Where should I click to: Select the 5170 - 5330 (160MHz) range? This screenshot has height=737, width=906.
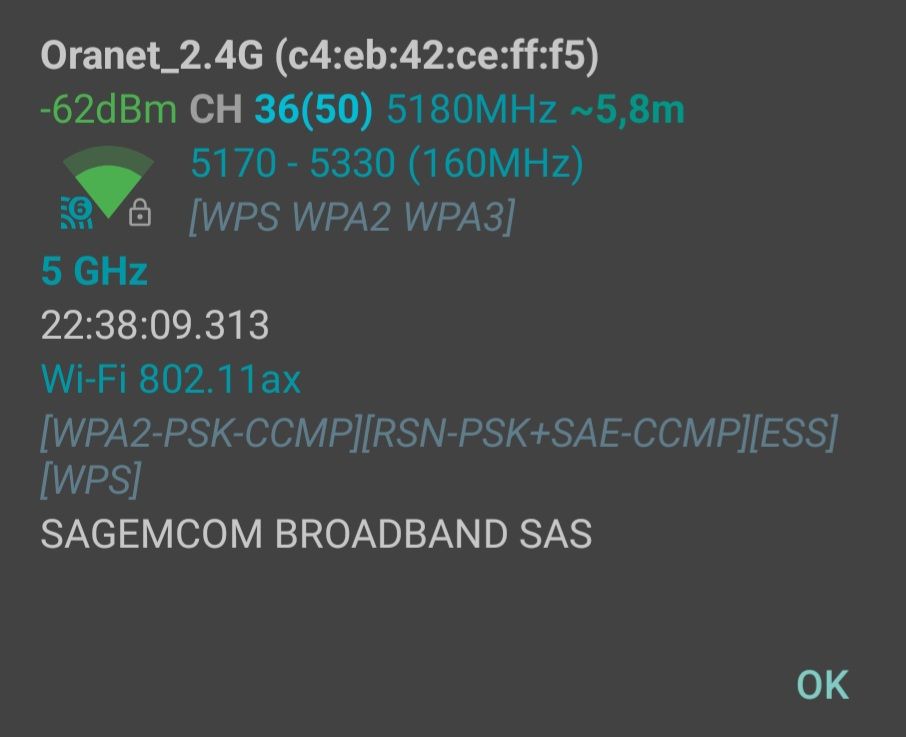[x=387, y=163]
